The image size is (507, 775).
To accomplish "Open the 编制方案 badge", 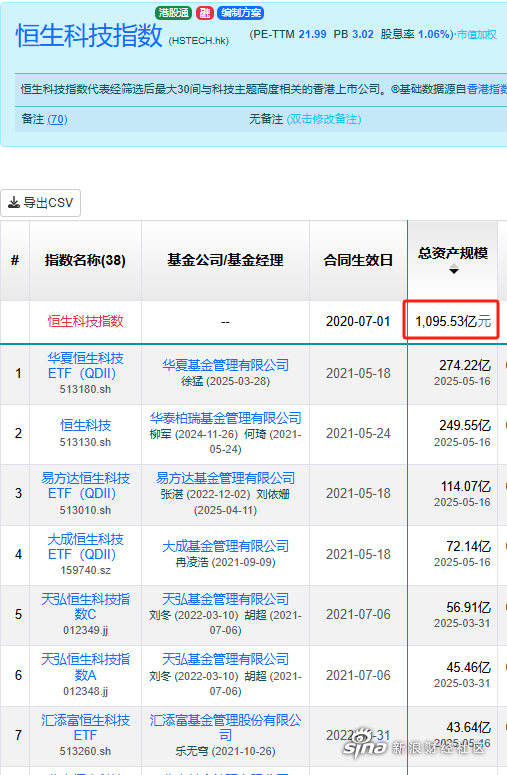I will coord(241,13).
